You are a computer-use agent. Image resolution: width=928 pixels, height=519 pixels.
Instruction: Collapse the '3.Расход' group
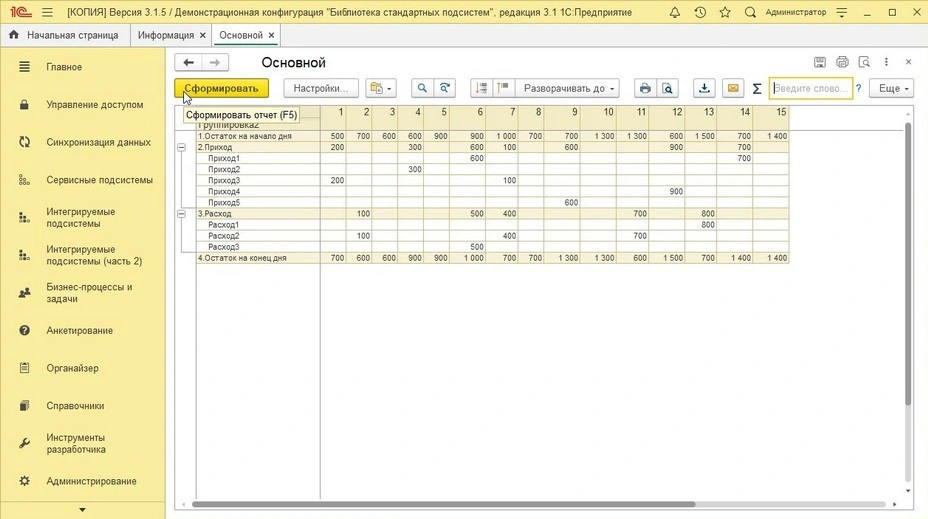click(181, 214)
